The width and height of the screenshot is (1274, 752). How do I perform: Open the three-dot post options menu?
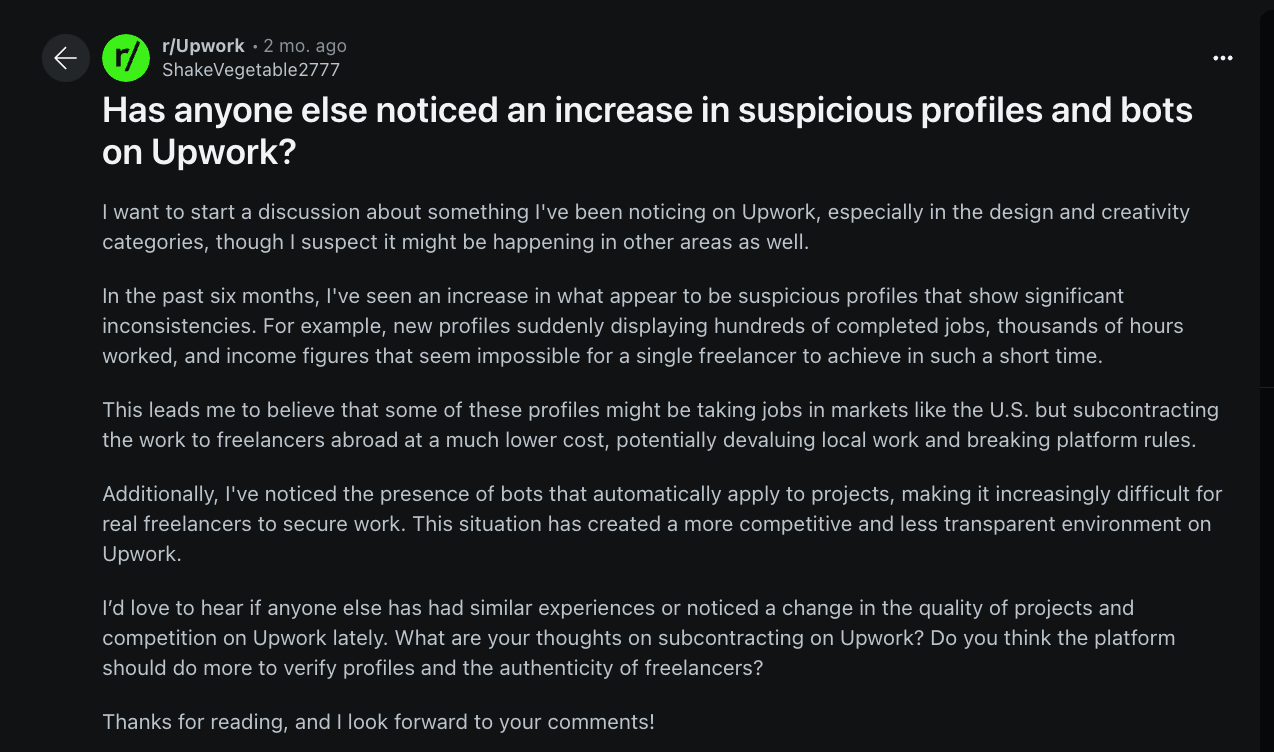point(1222,58)
